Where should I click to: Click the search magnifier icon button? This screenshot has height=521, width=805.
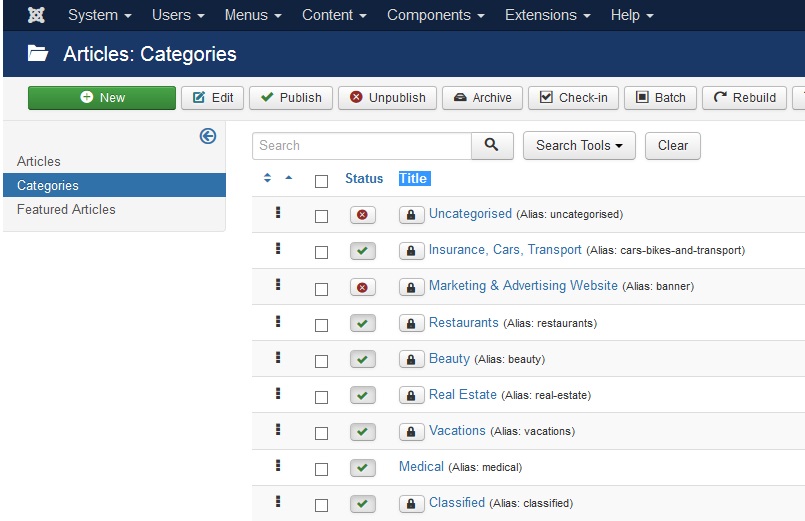pos(492,145)
